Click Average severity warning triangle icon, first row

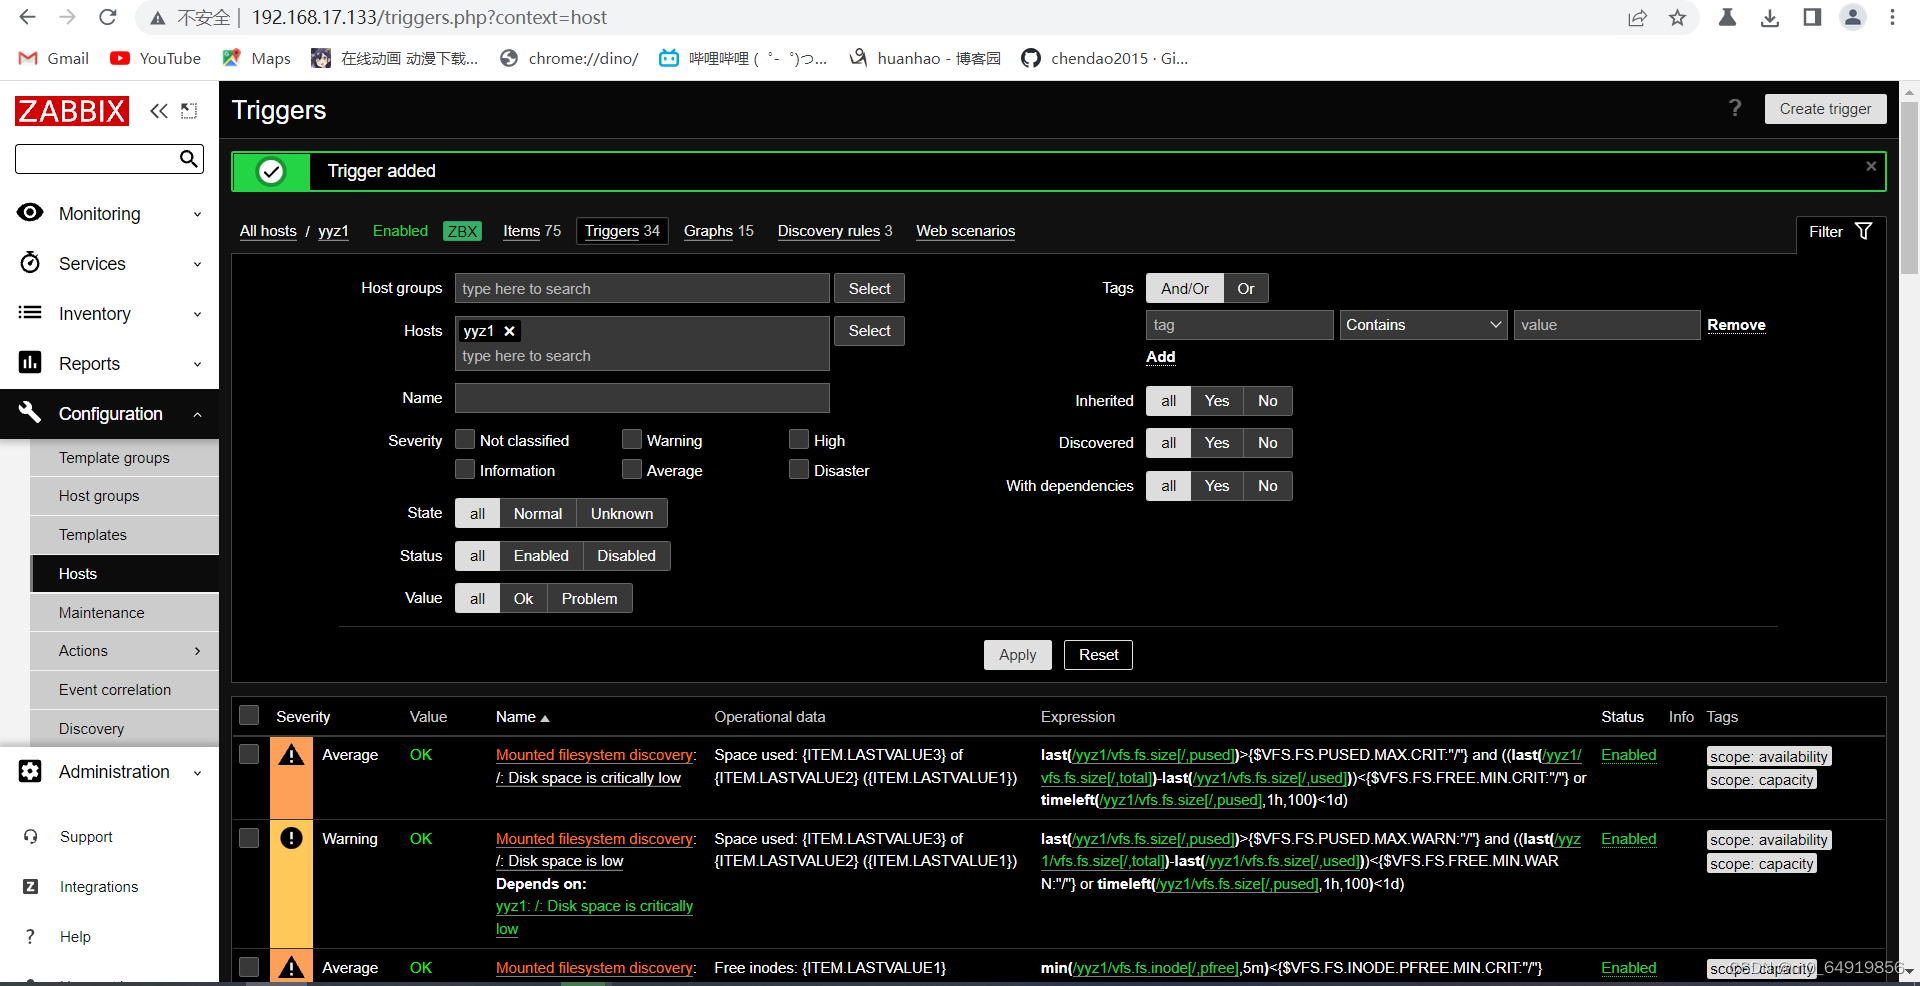pos(291,755)
